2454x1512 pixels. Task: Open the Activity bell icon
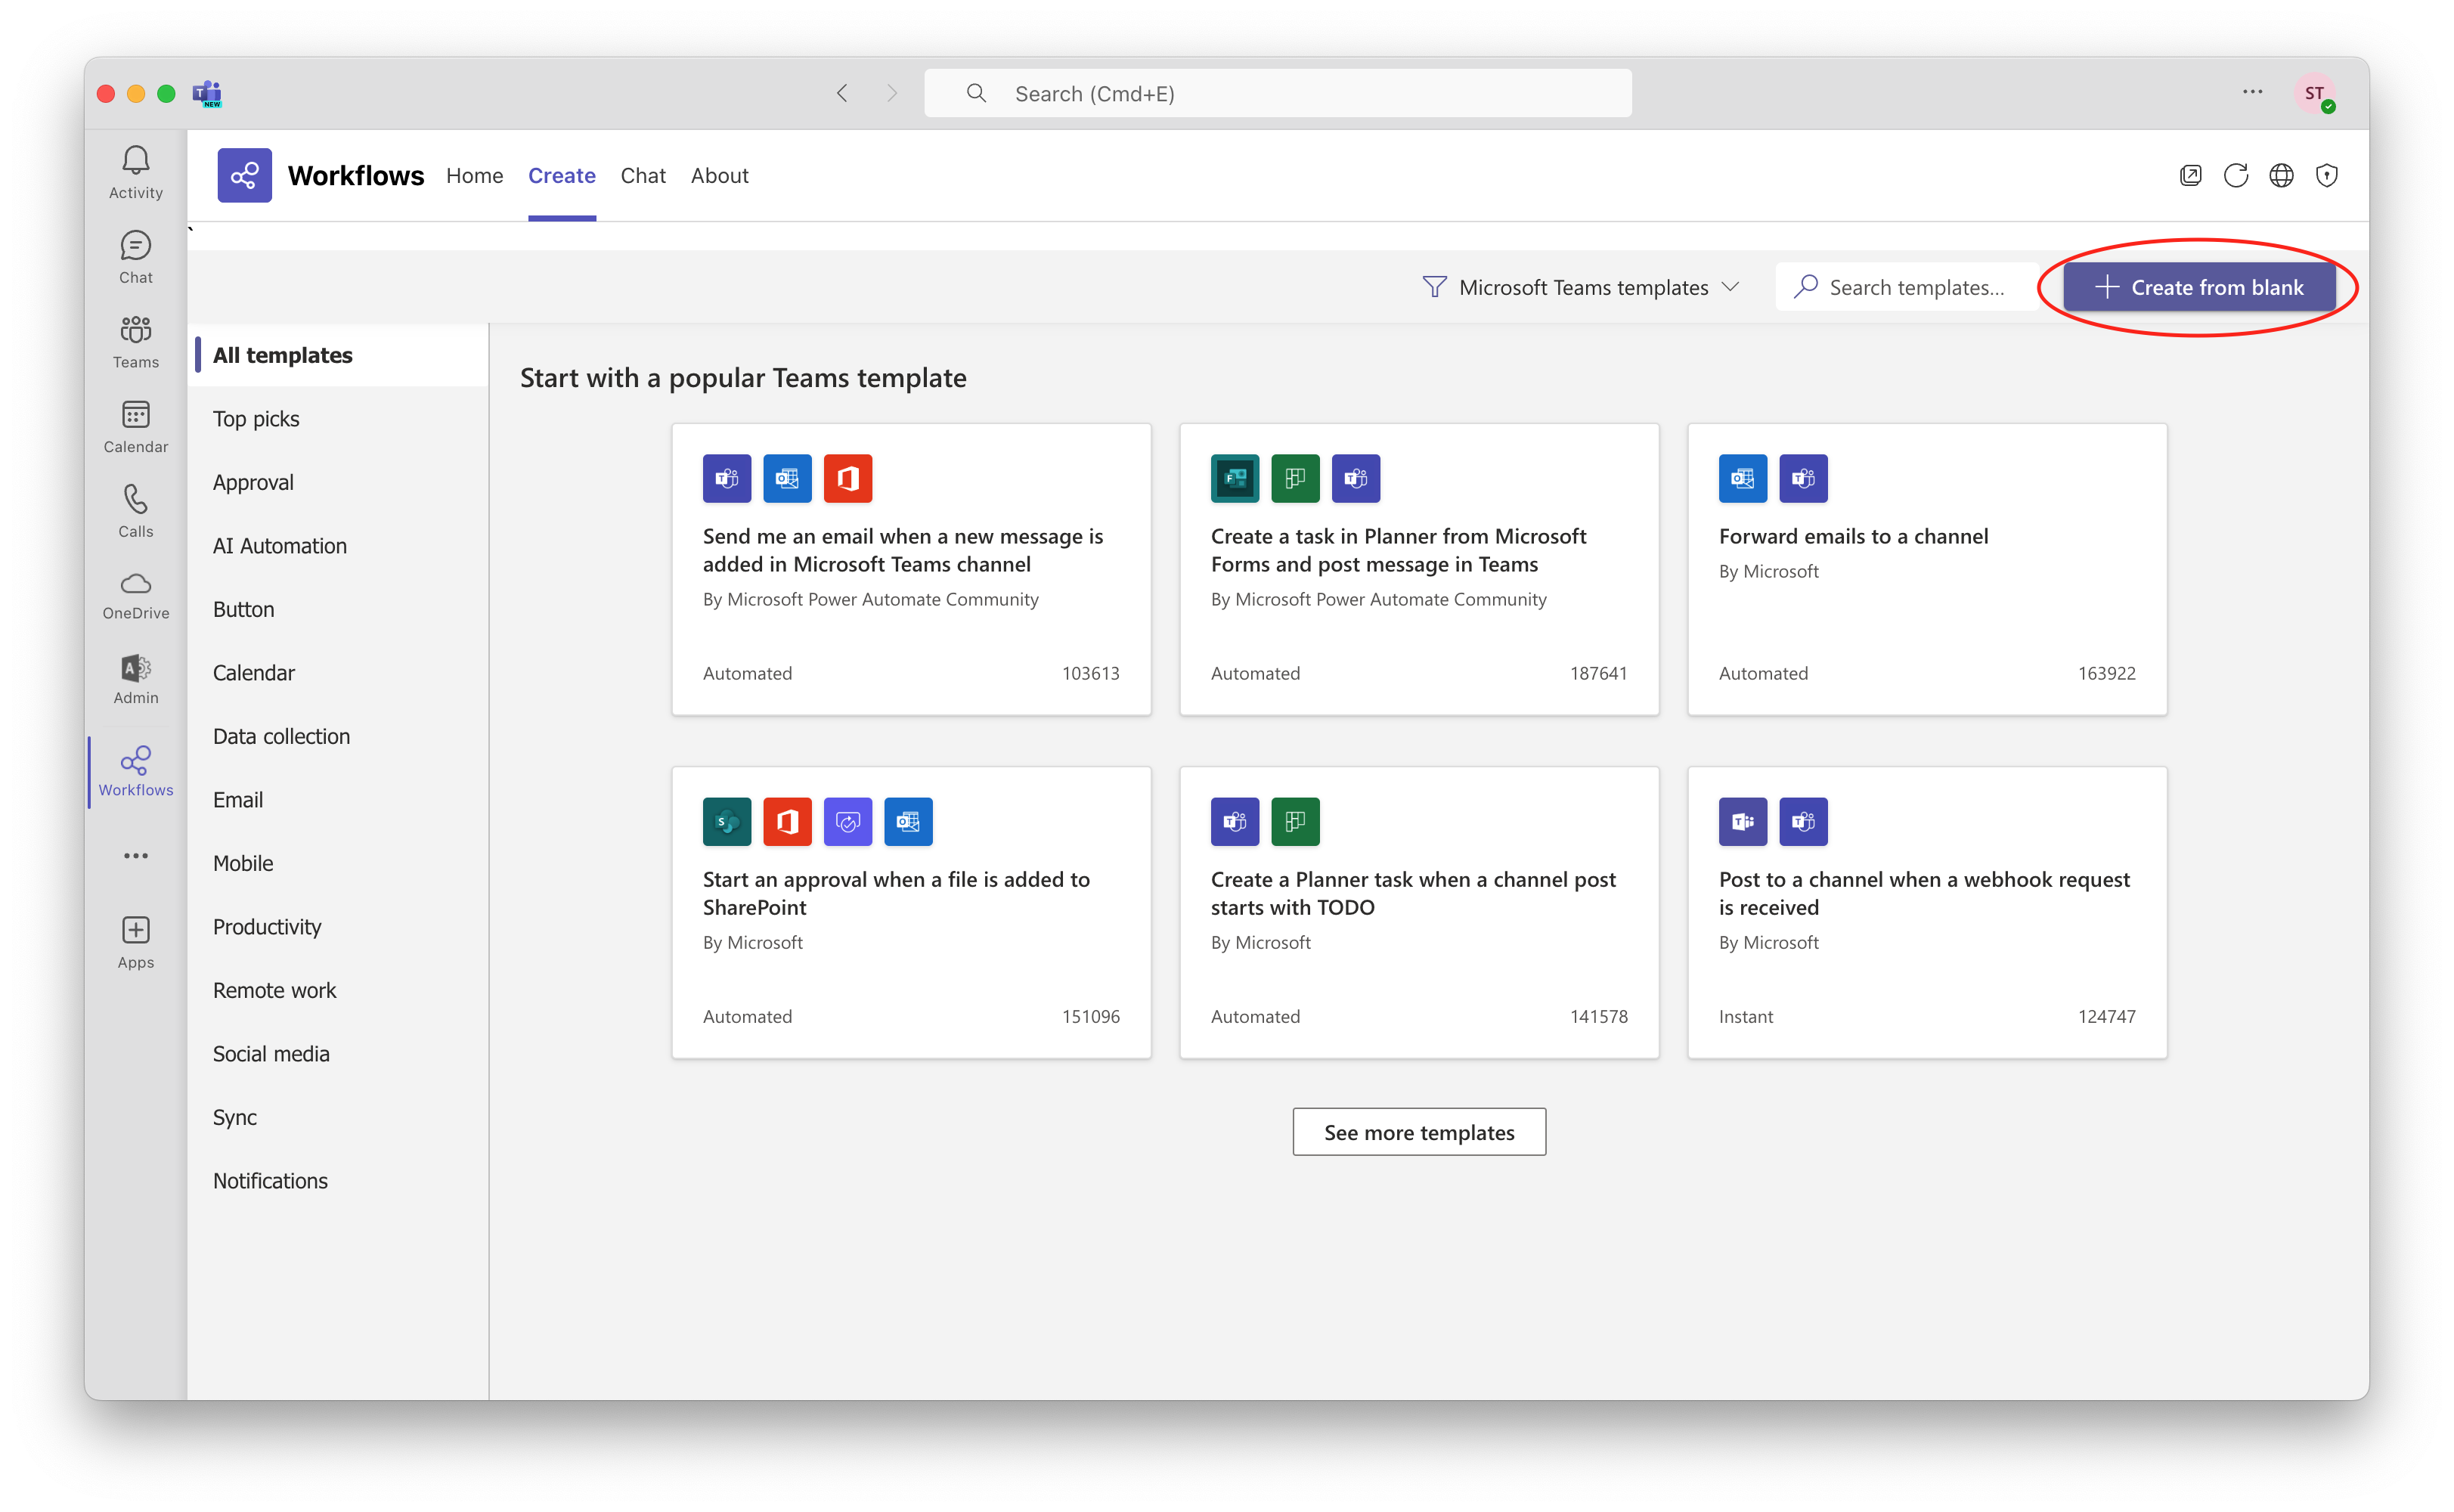point(135,171)
